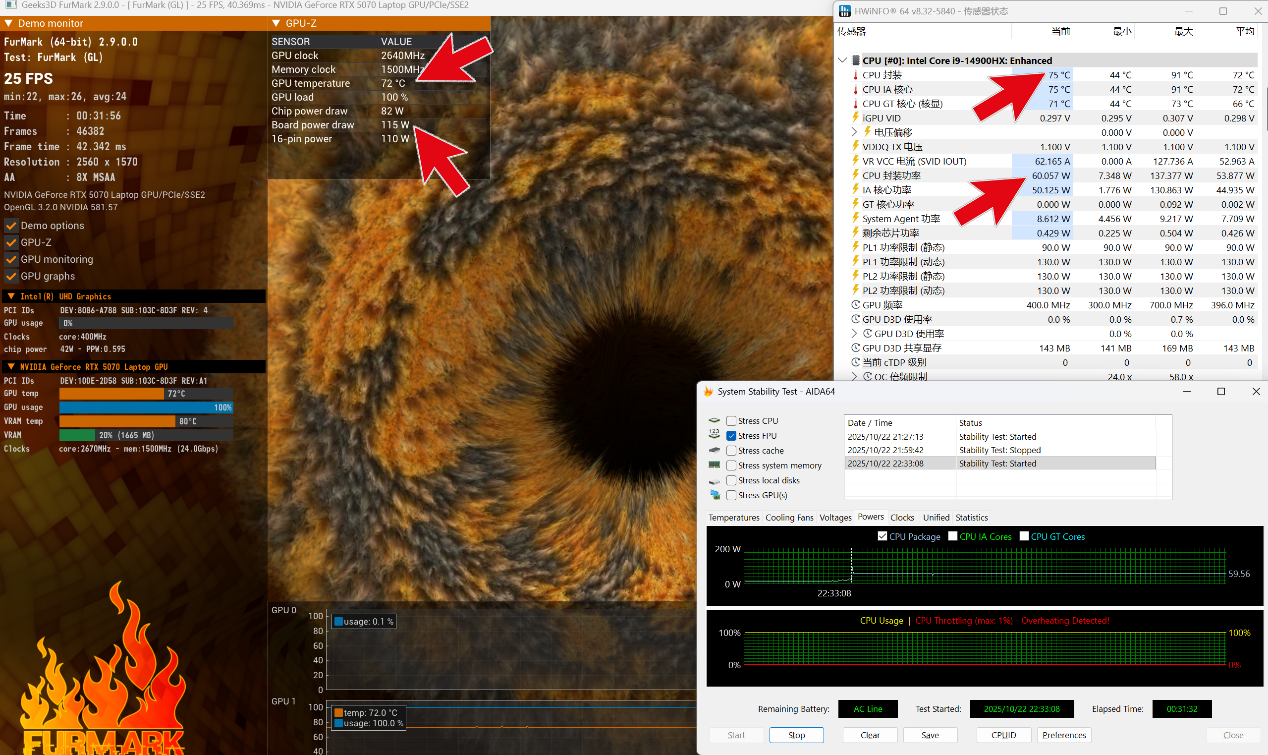Screen dimensions: 1268x755
Task: Click the monitor icon beside Stress GPU(s)
Action: (x=714, y=495)
